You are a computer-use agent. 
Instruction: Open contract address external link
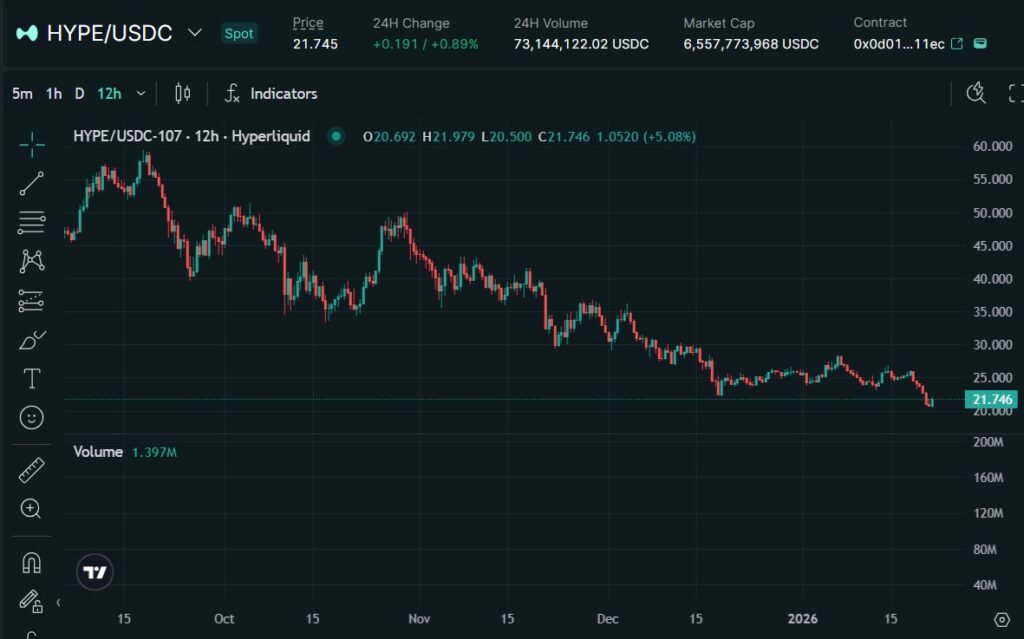tap(957, 44)
